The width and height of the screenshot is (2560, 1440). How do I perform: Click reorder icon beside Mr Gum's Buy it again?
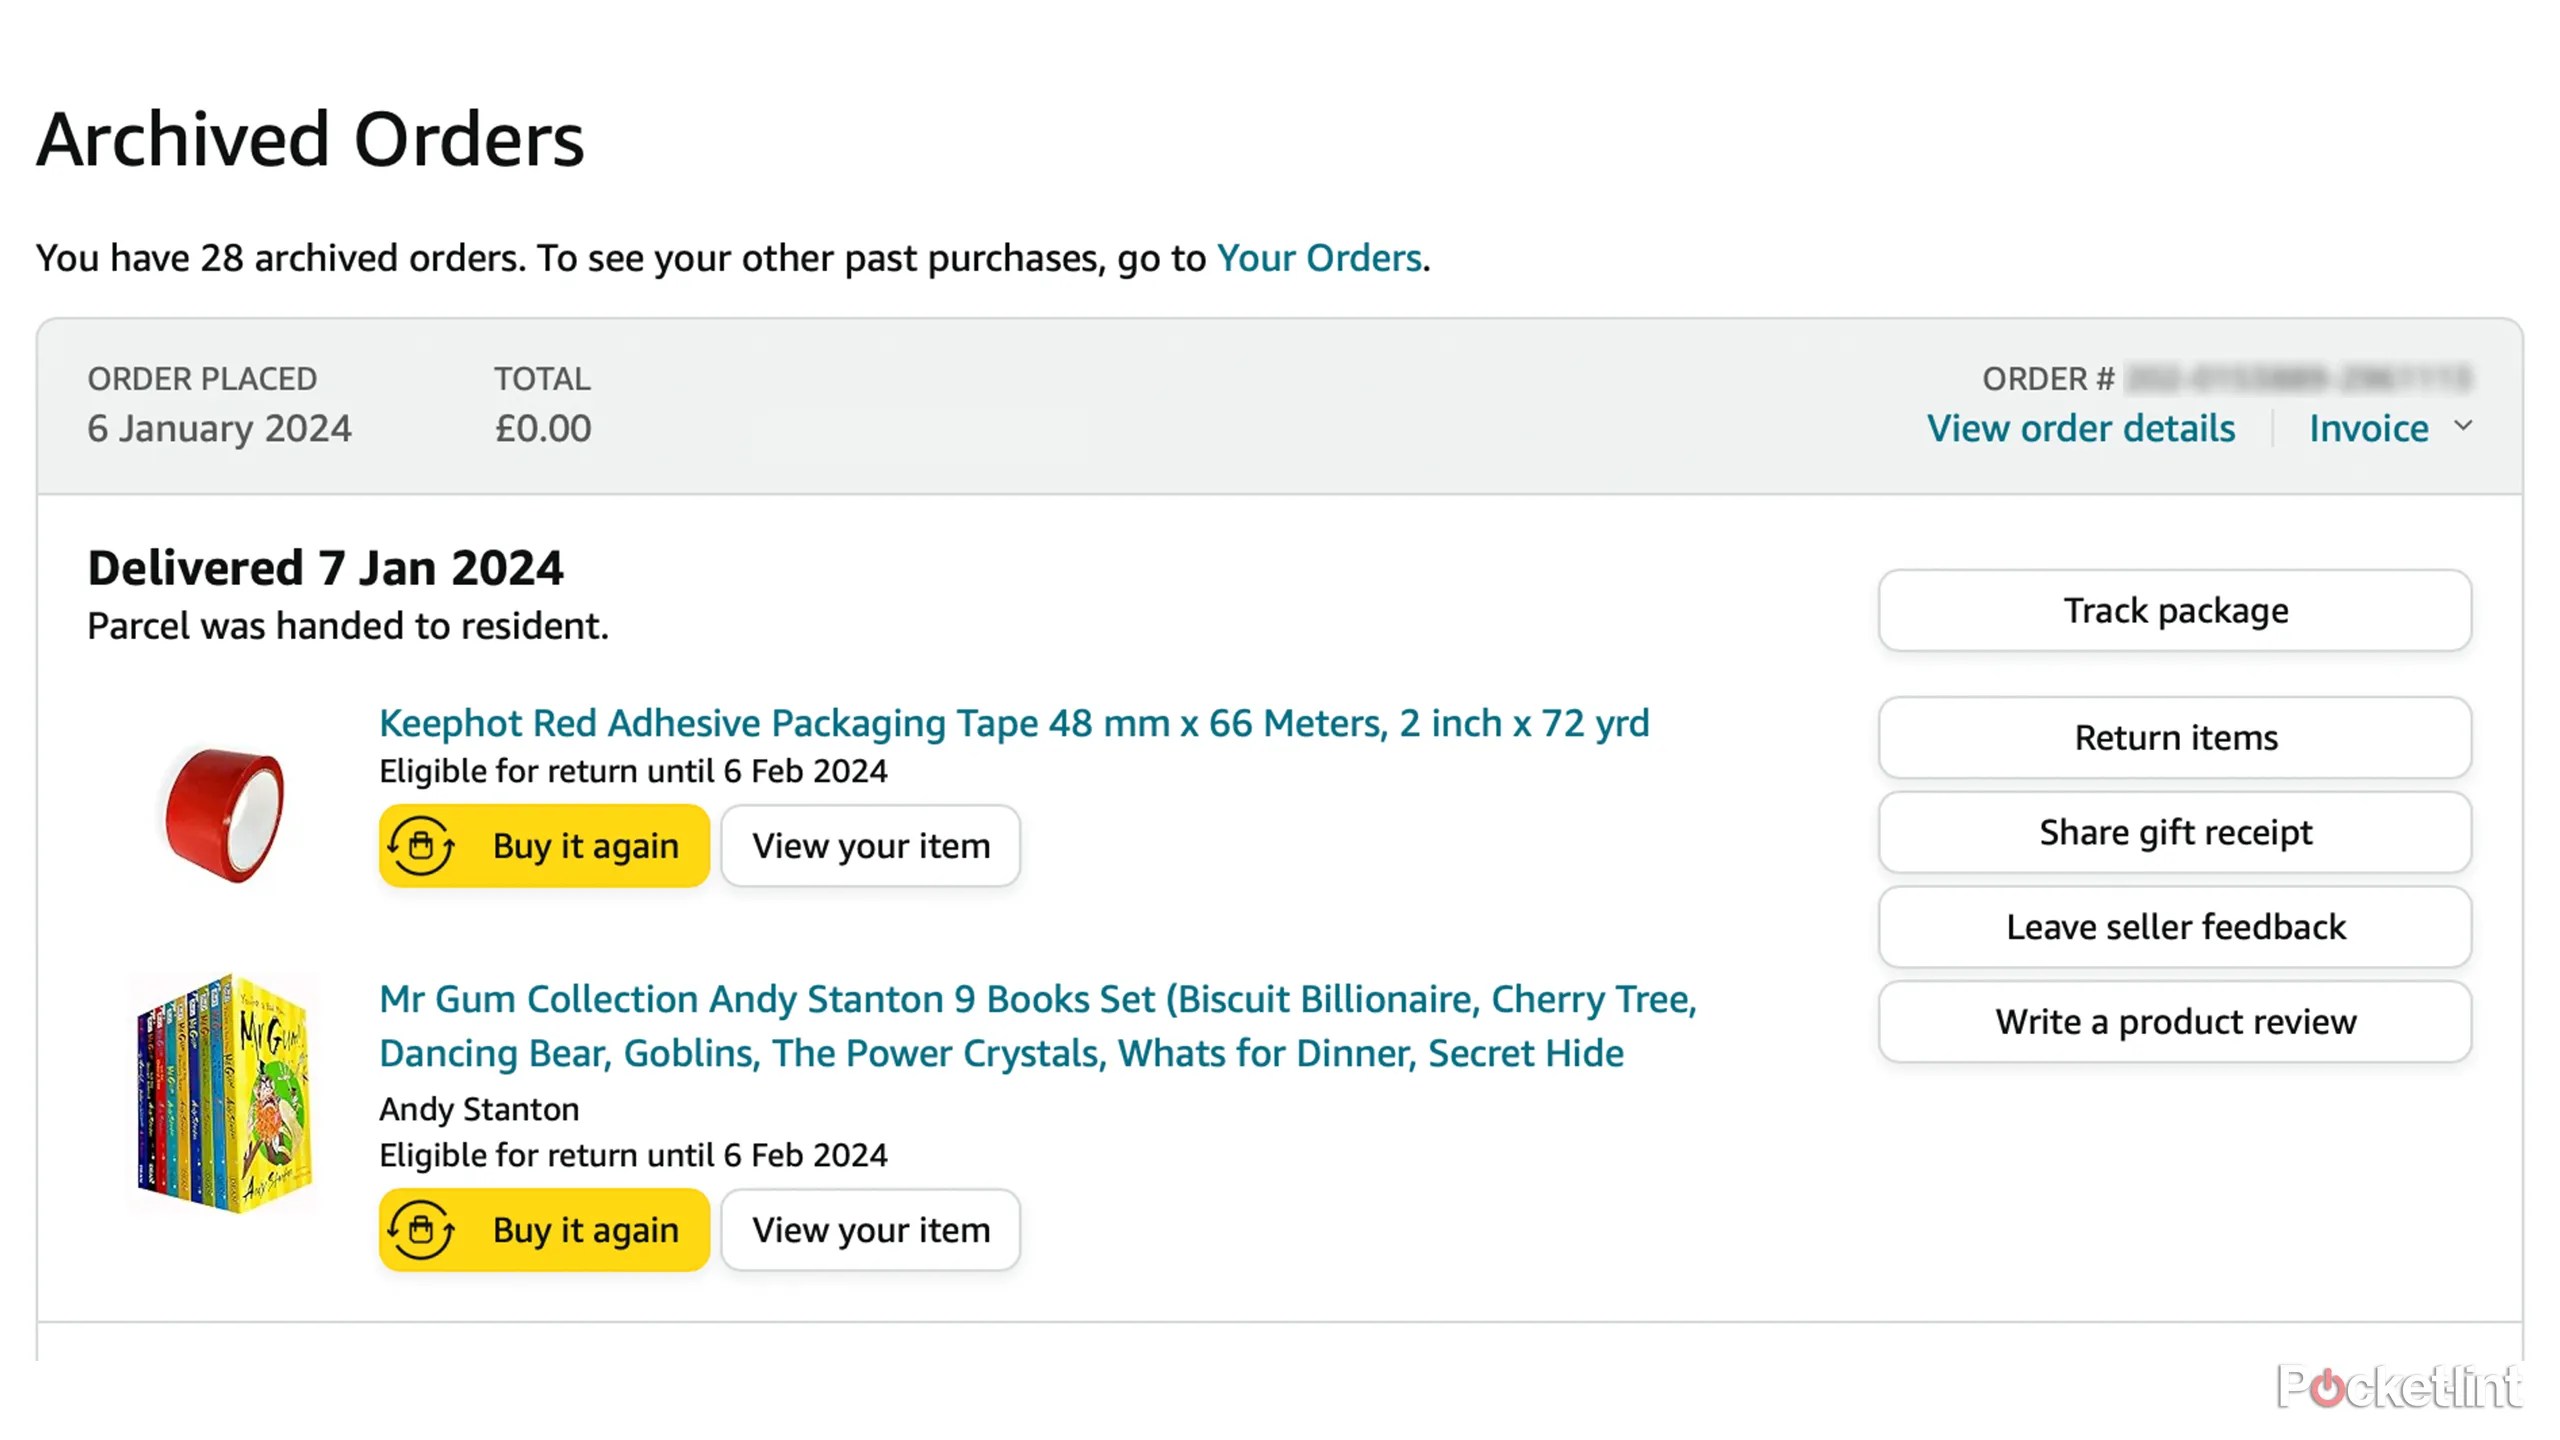[421, 1230]
